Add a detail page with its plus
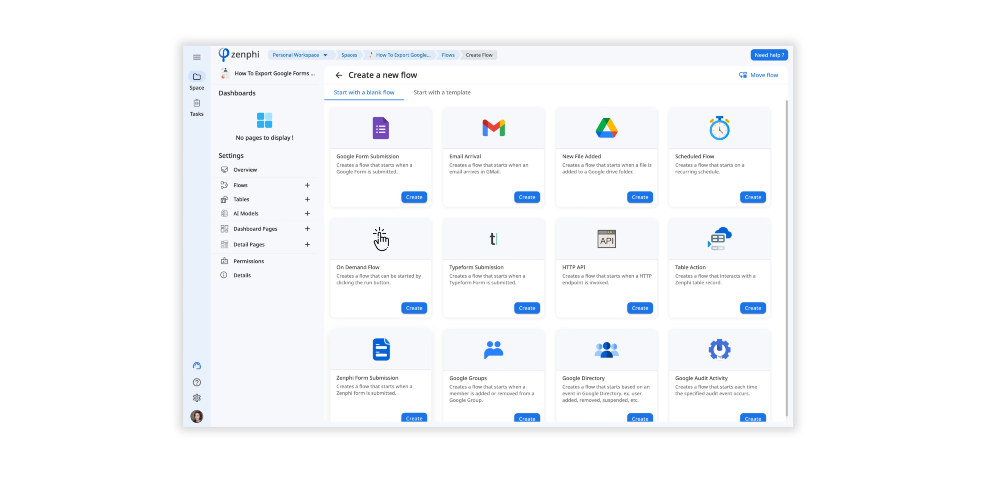The image size is (991, 500). [307, 245]
